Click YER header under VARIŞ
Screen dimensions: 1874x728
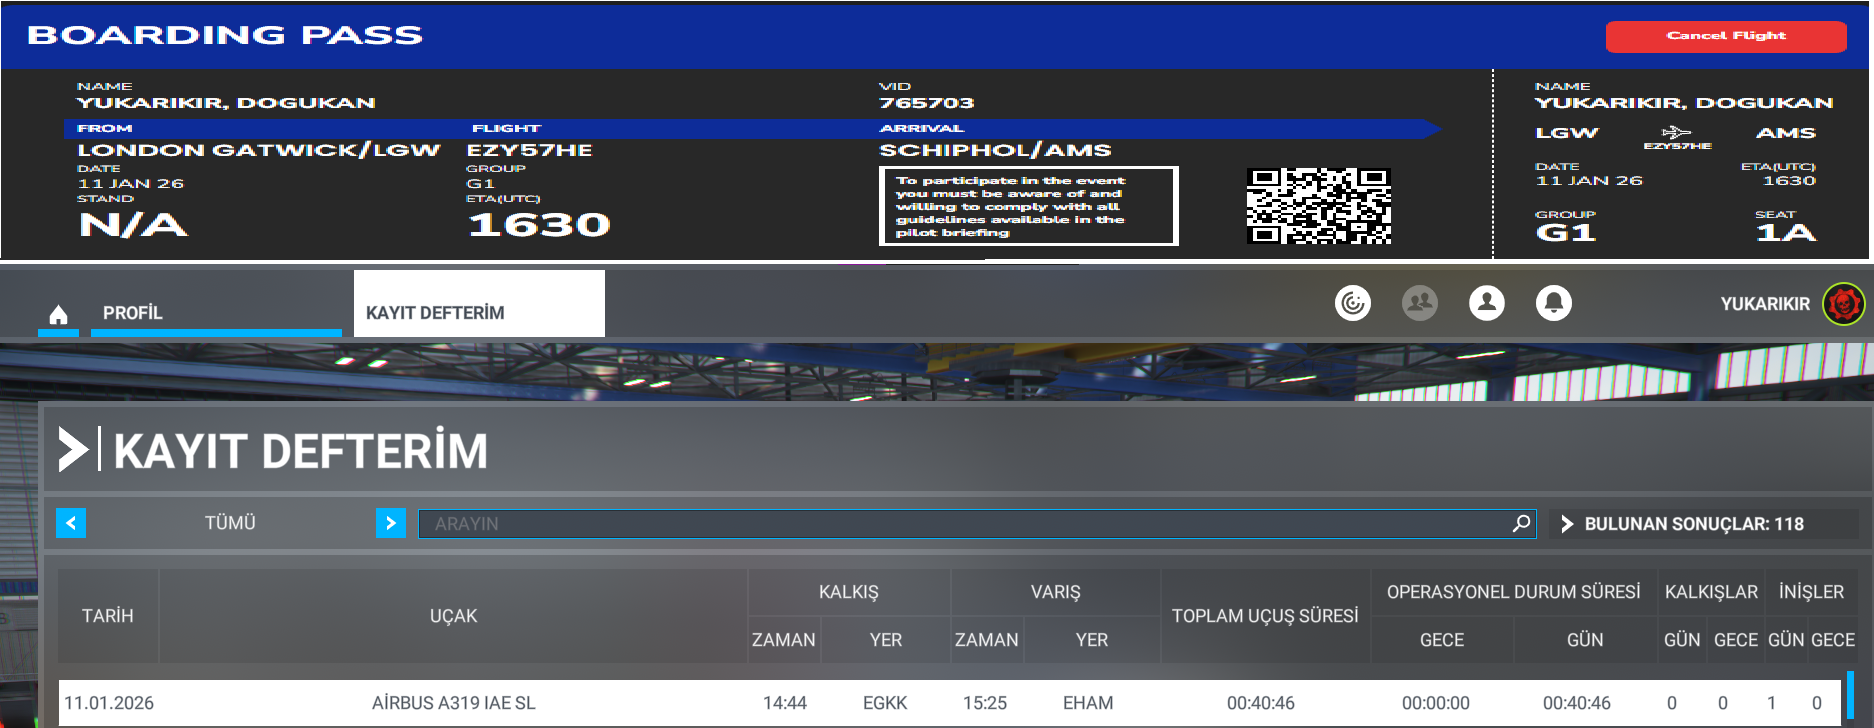1092,640
